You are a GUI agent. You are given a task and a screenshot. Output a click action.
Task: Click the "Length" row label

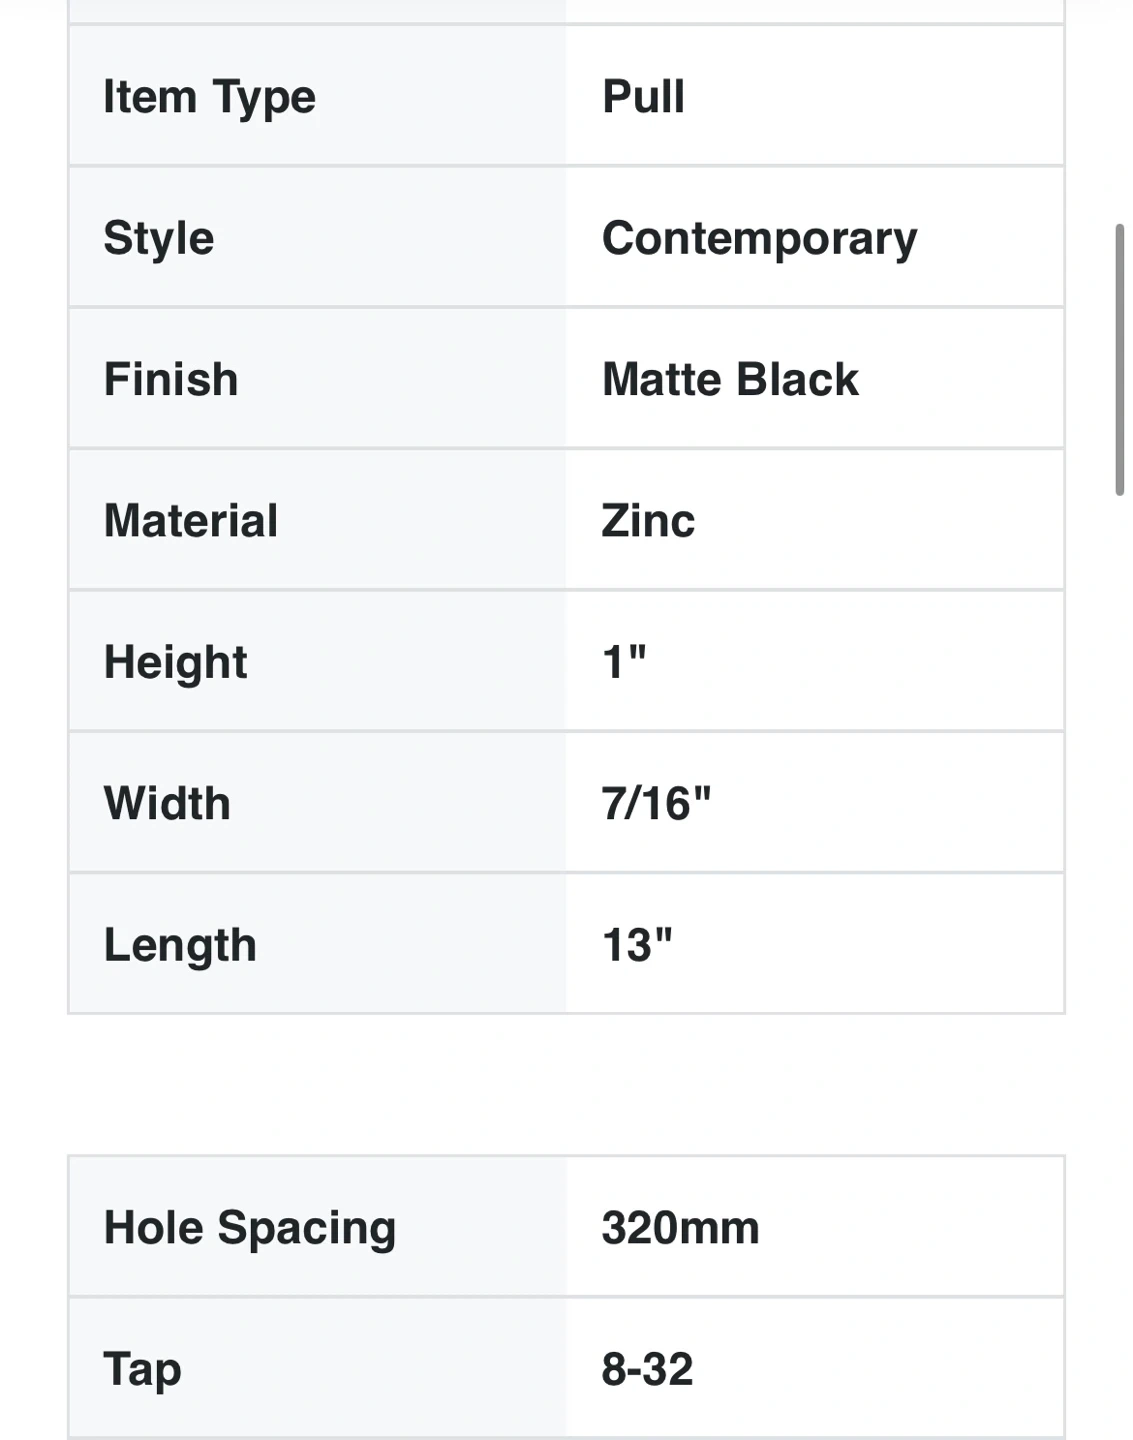180,945
